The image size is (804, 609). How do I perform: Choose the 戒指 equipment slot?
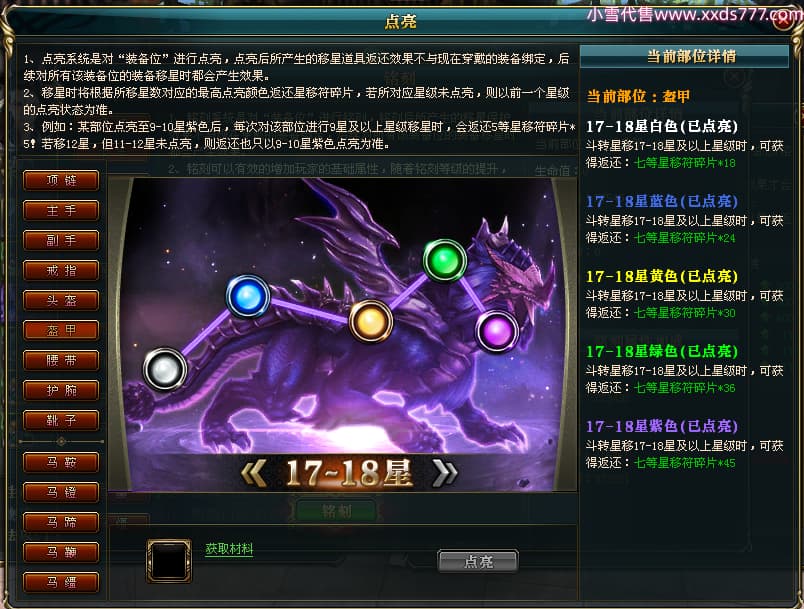61,270
